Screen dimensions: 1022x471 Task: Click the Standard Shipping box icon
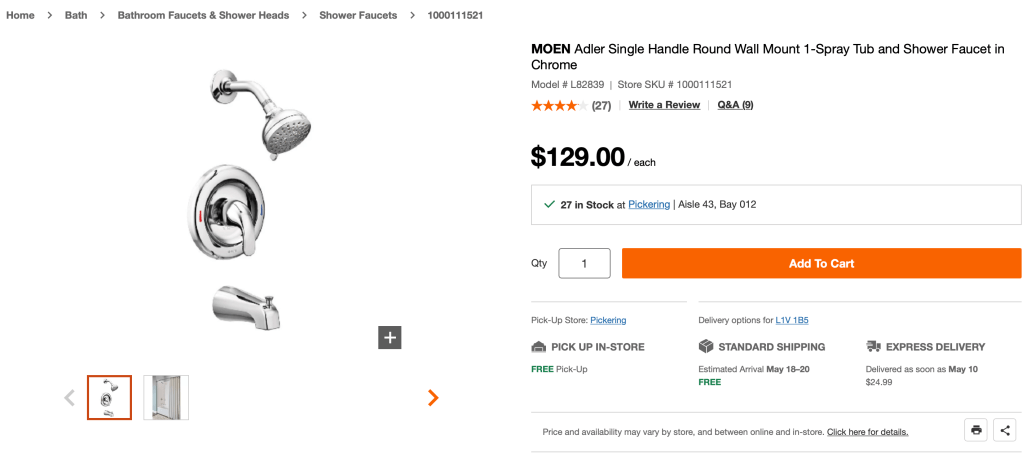[706, 347]
